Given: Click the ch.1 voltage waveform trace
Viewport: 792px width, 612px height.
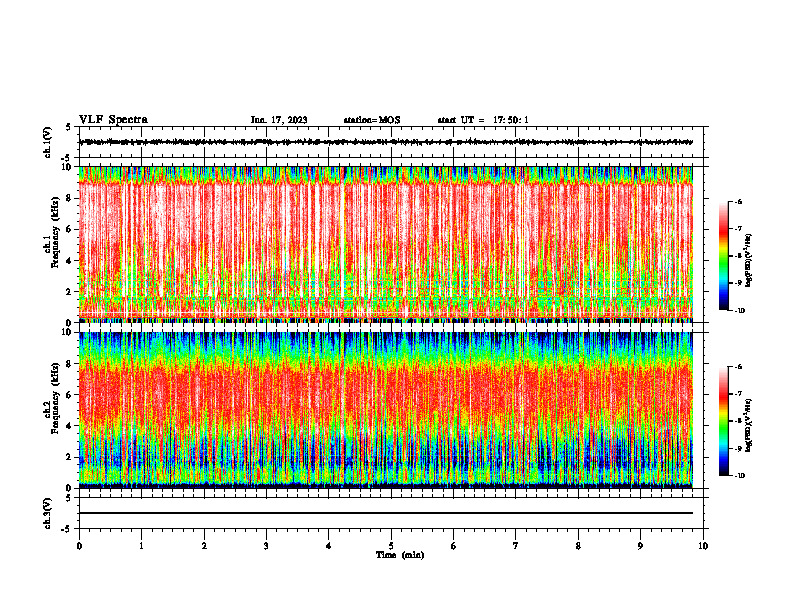Looking at the screenshot, I should pos(386,142).
